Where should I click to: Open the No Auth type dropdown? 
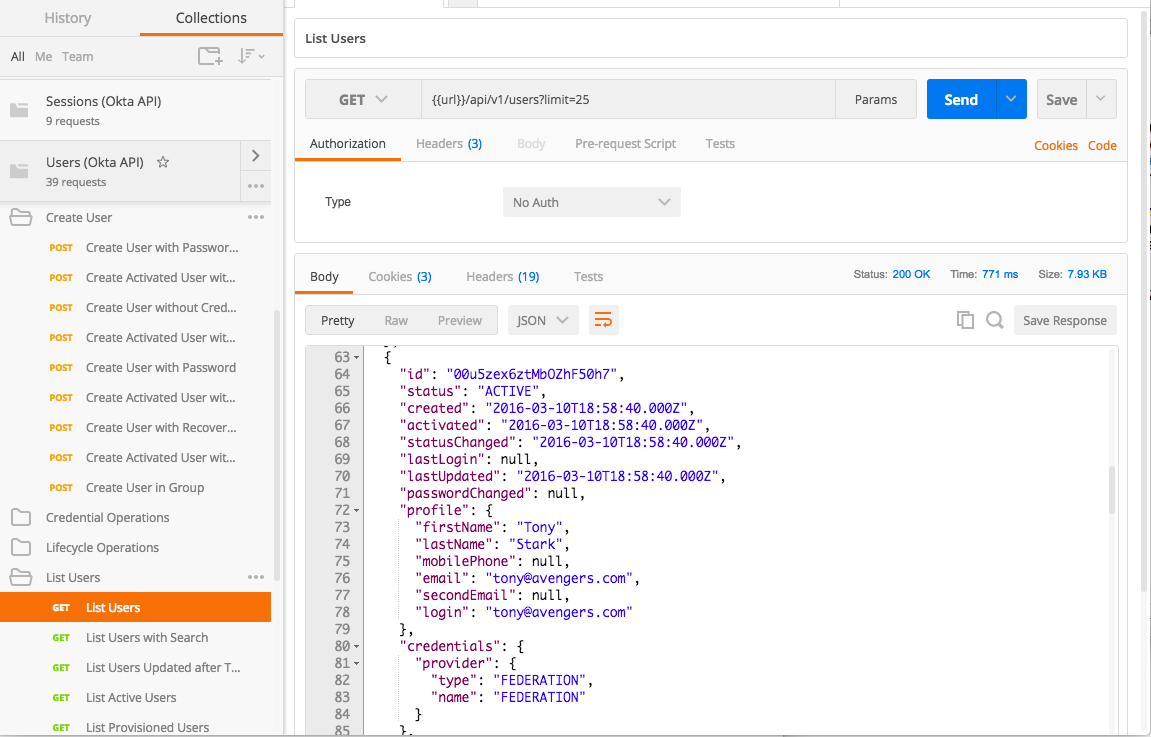(x=591, y=202)
